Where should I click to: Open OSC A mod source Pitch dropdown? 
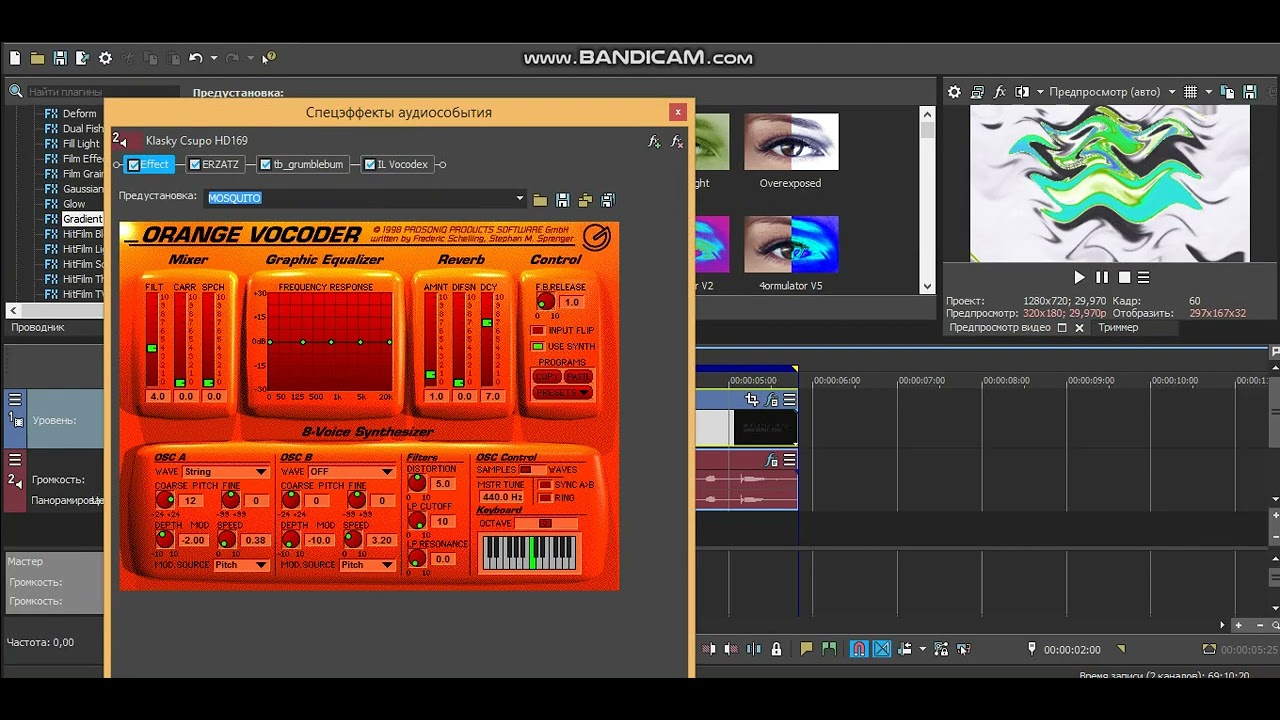pyautogui.click(x=241, y=565)
